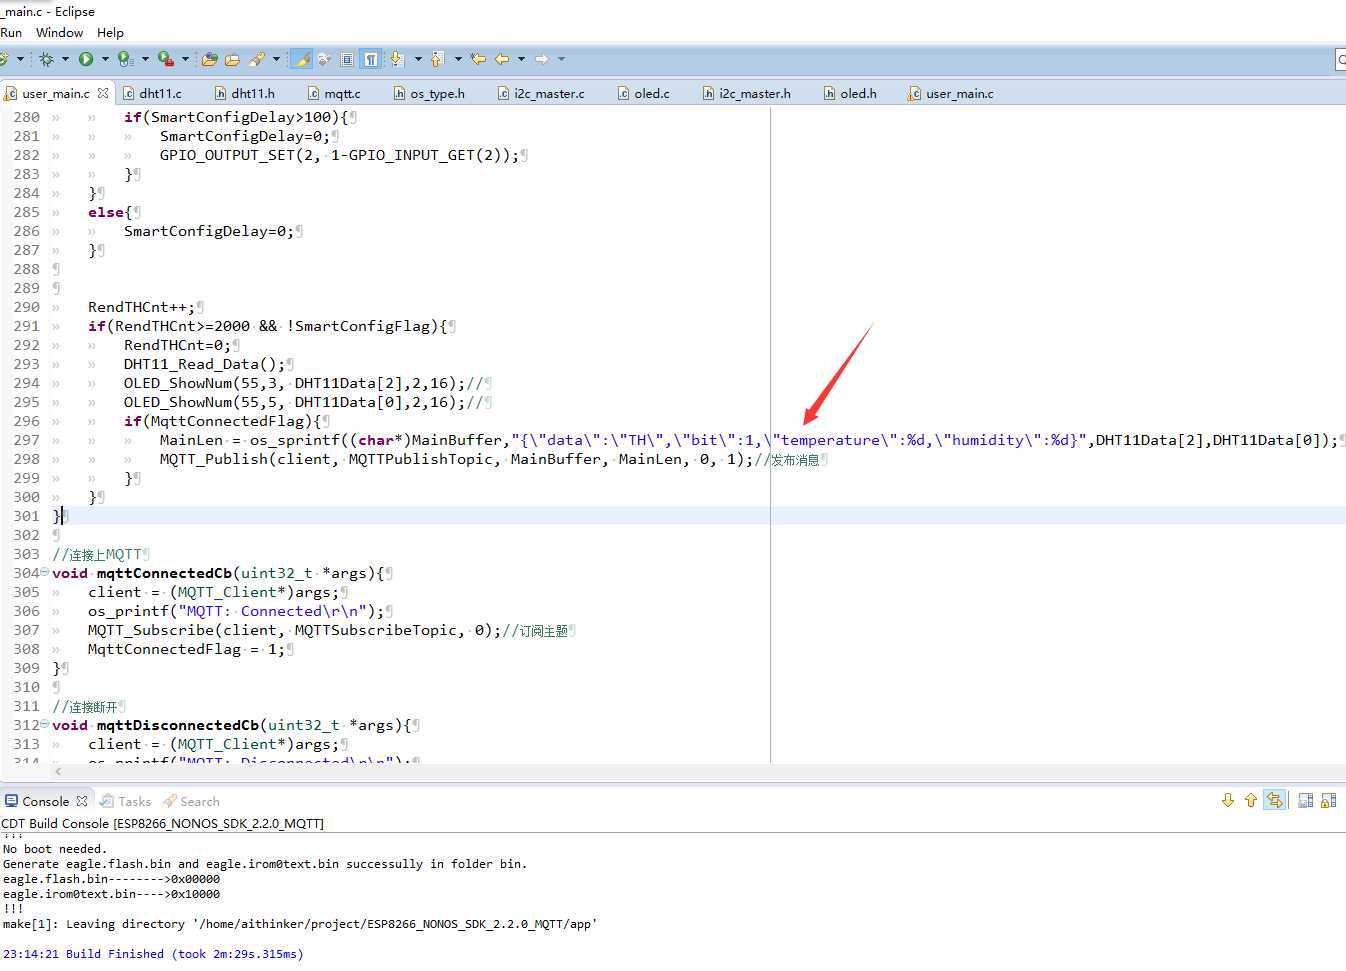Click the External Tools run icon
The height and width of the screenshot is (971, 1346).
166,59
